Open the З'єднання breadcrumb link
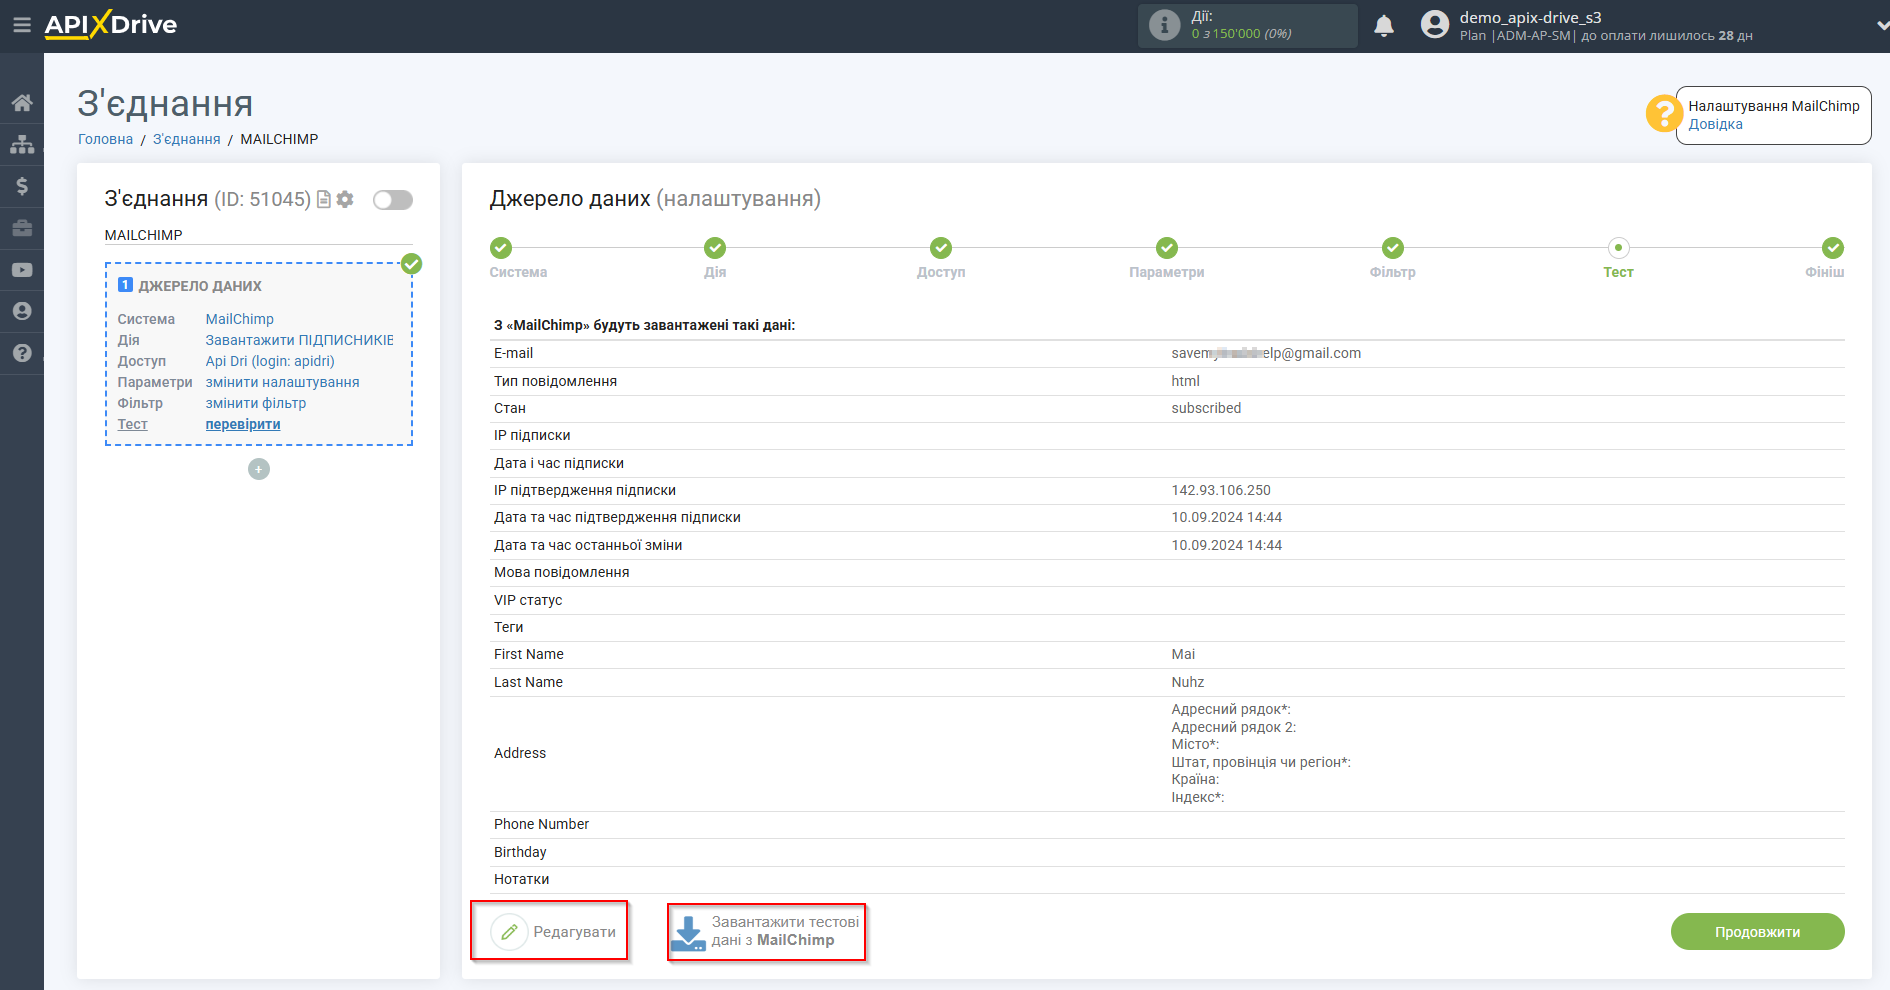Image resolution: width=1890 pixels, height=990 pixels. tap(186, 139)
